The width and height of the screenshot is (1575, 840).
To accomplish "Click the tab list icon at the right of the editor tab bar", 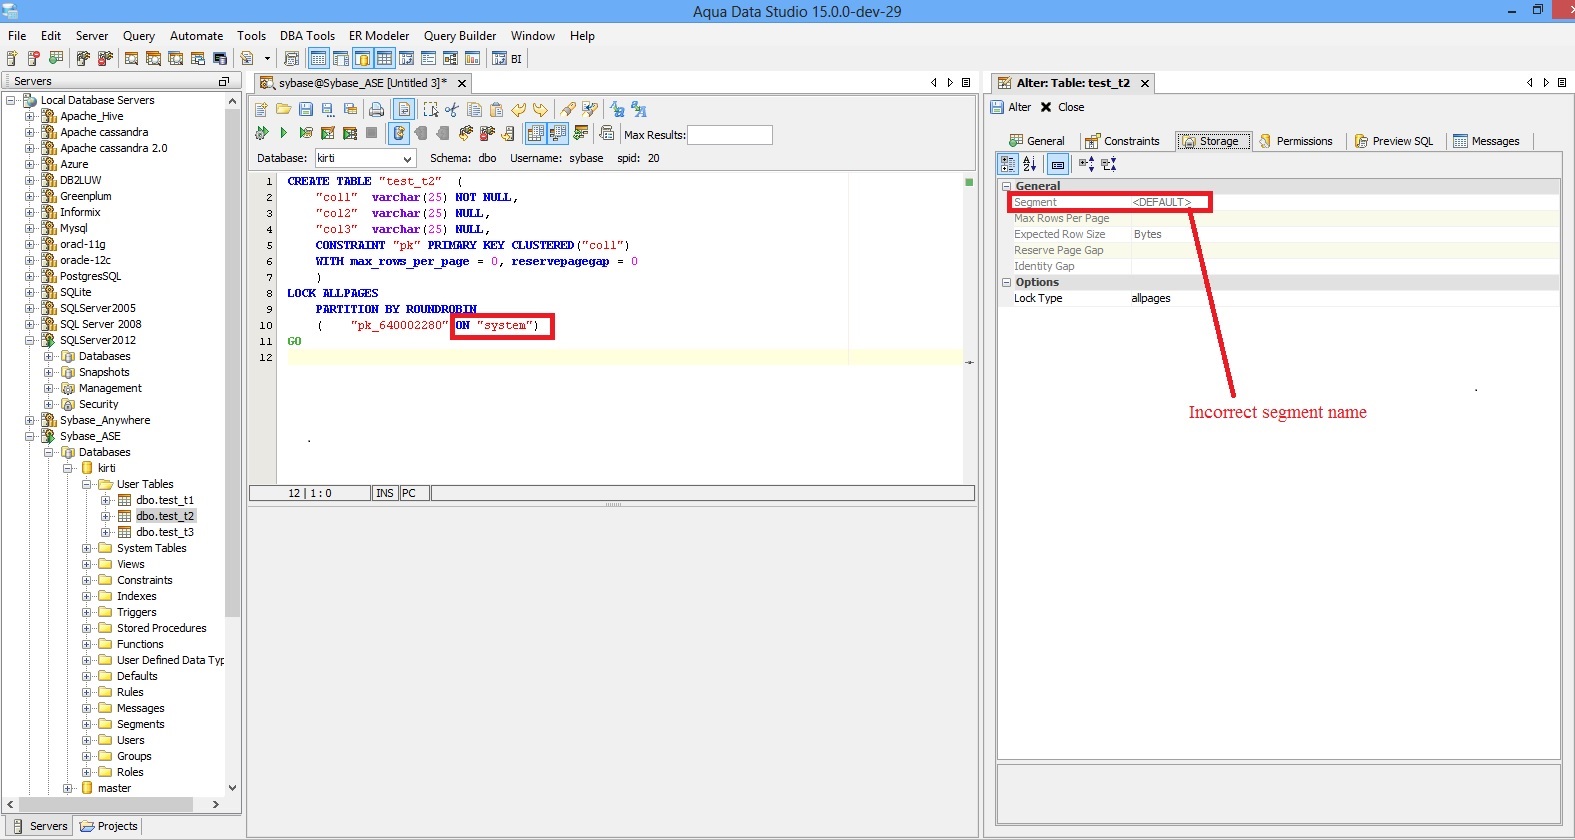I will pos(966,83).
